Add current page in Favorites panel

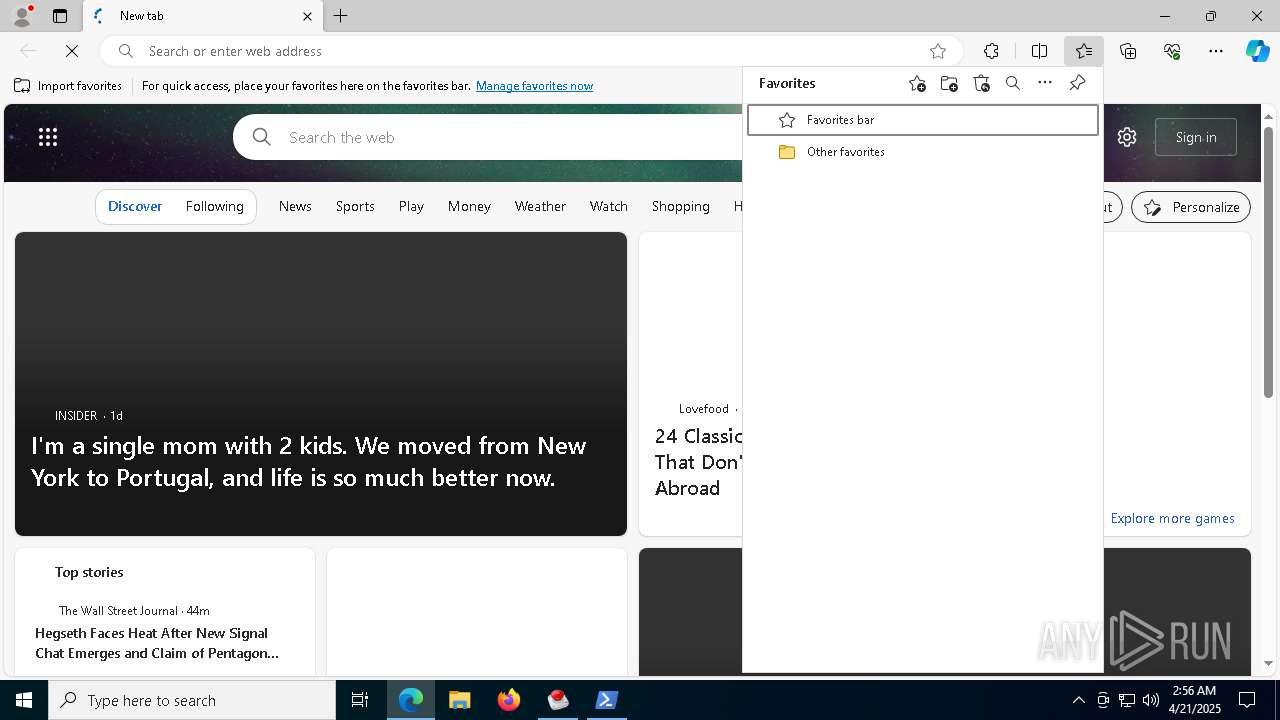[x=917, y=84]
